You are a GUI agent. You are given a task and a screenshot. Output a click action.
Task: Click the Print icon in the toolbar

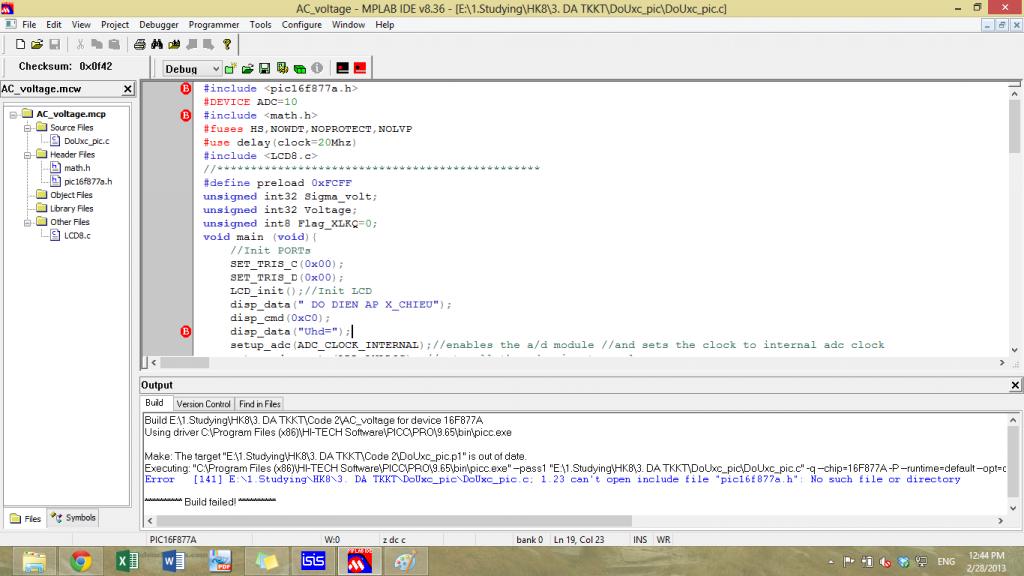(141, 45)
